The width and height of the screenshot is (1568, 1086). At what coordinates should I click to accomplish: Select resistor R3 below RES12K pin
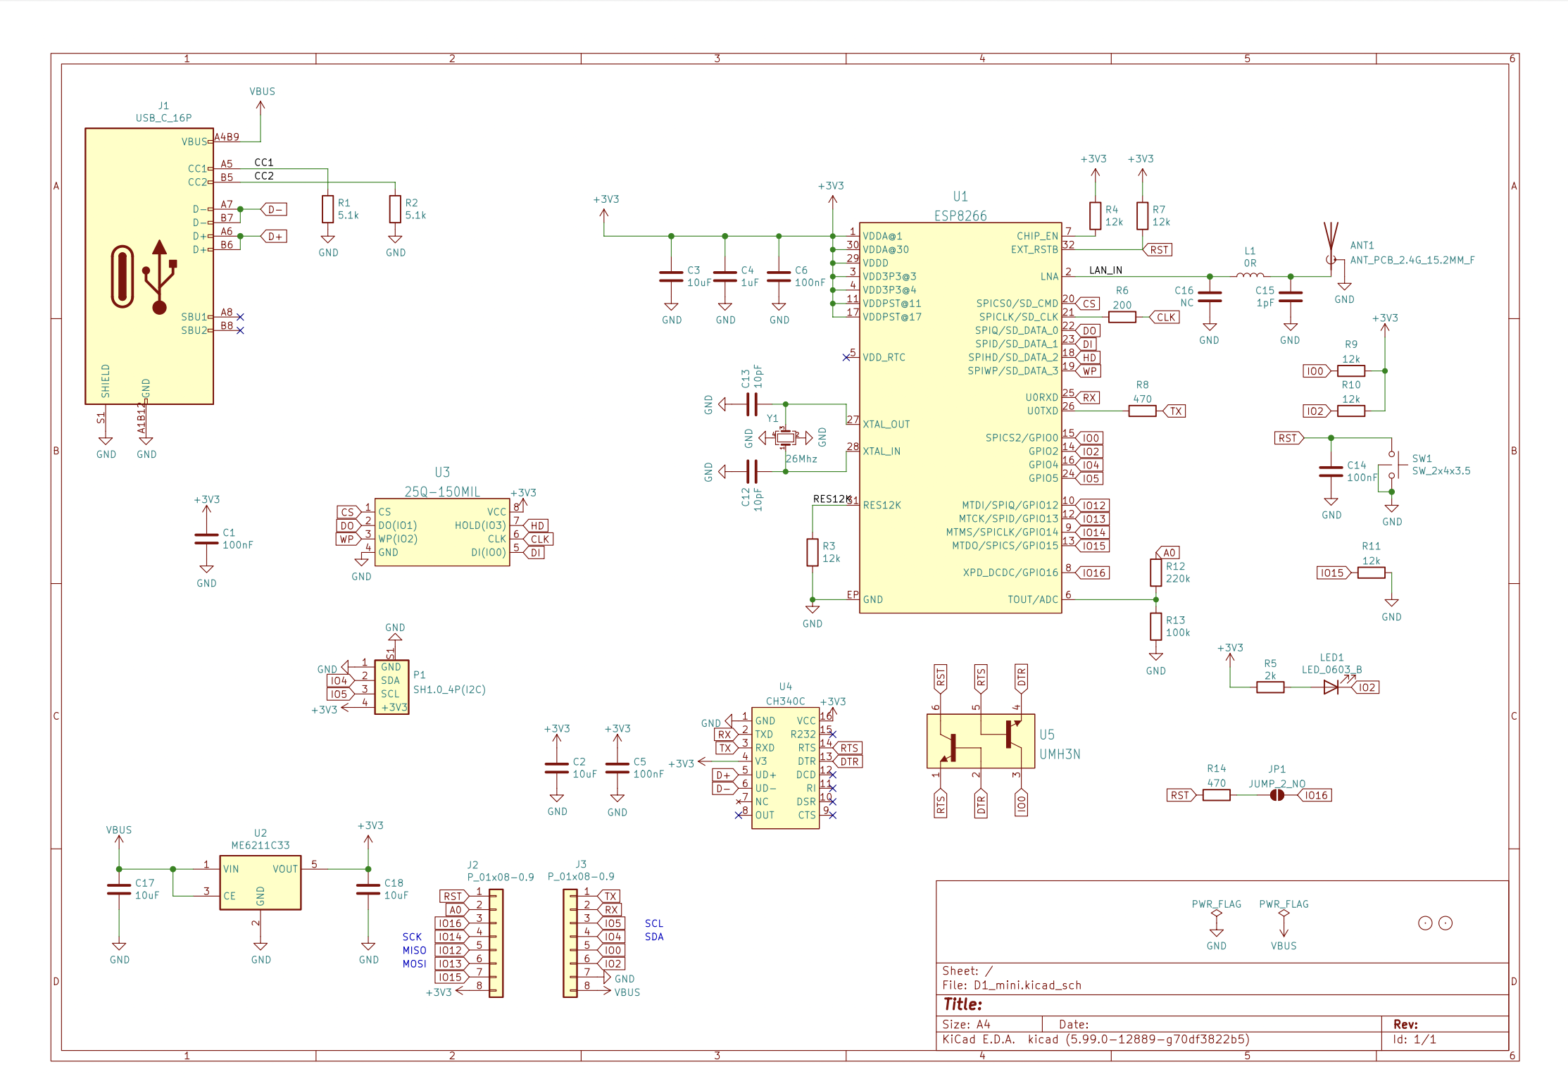click(x=812, y=552)
